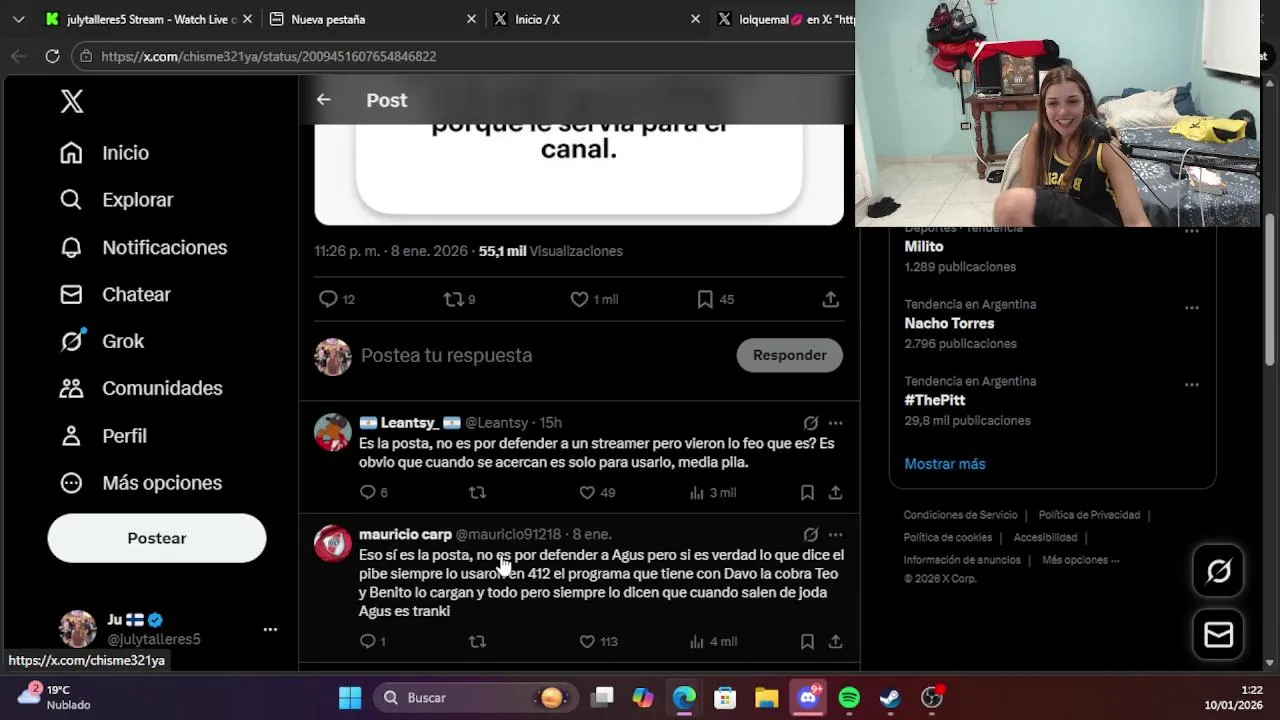Share the mauricio carp reply
This screenshot has width=1280, height=720.
(835, 641)
